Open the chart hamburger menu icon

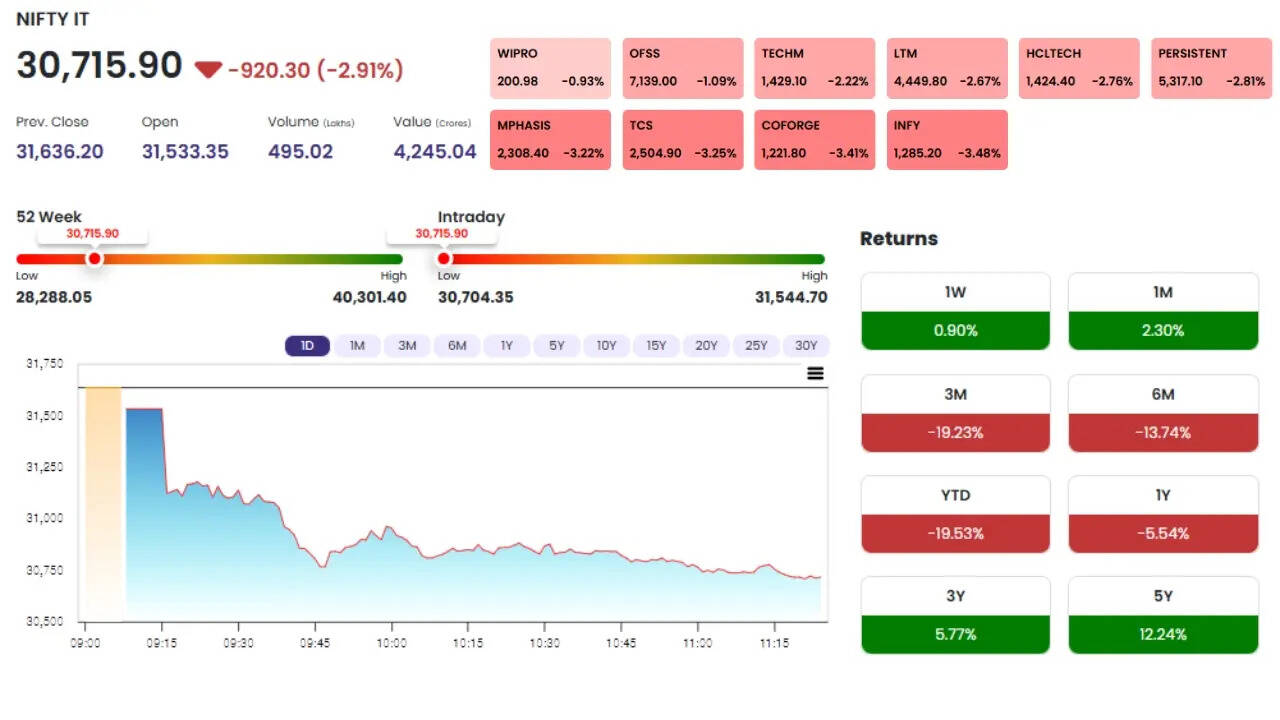click(815, 374)
